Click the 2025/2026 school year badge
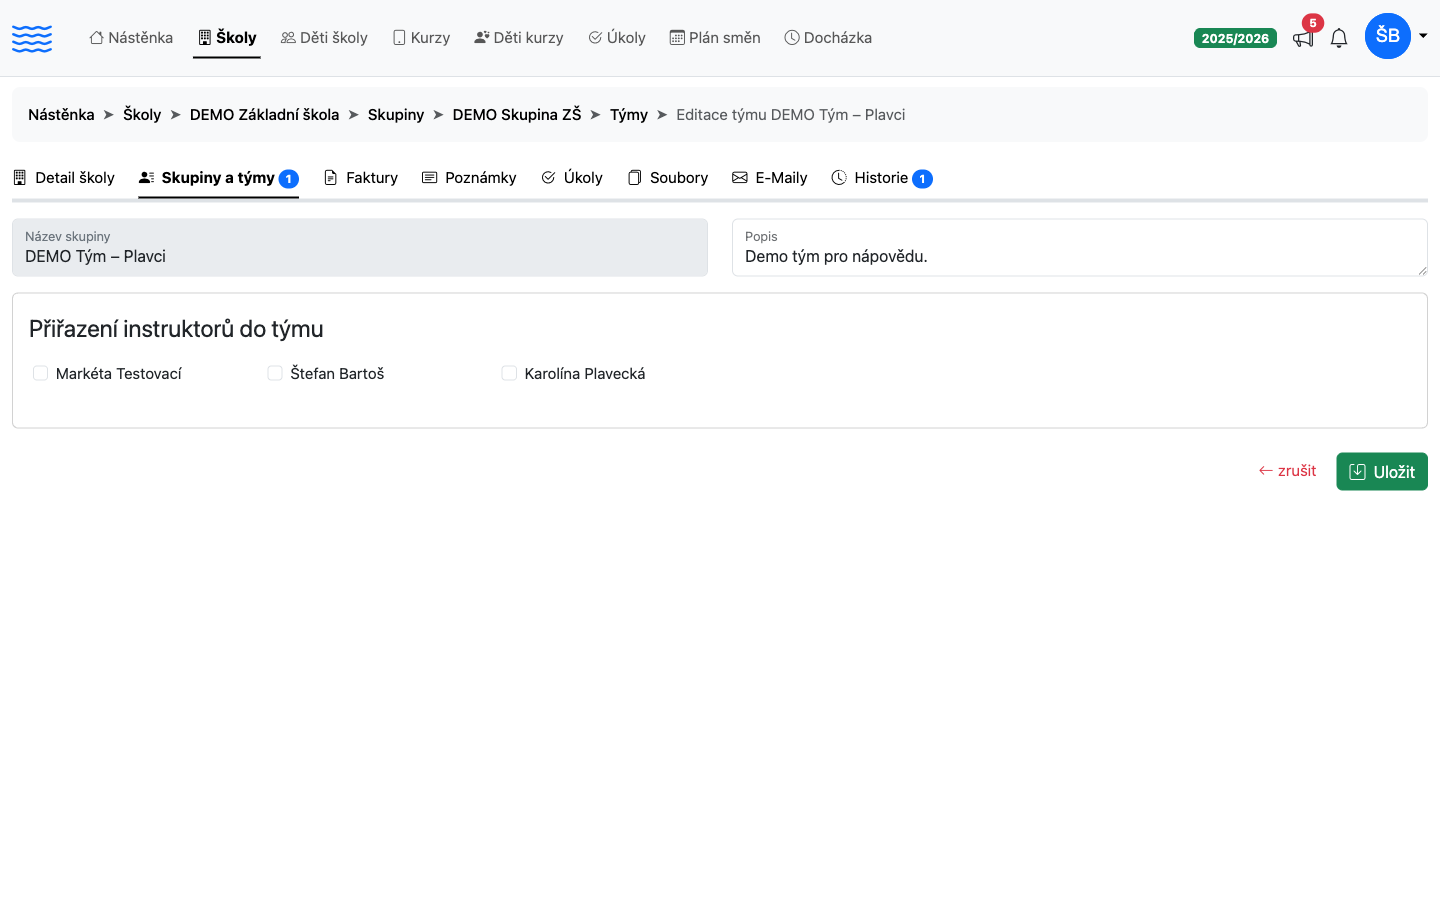The height and width of the screenshot is (900, 1440). 1235,38
